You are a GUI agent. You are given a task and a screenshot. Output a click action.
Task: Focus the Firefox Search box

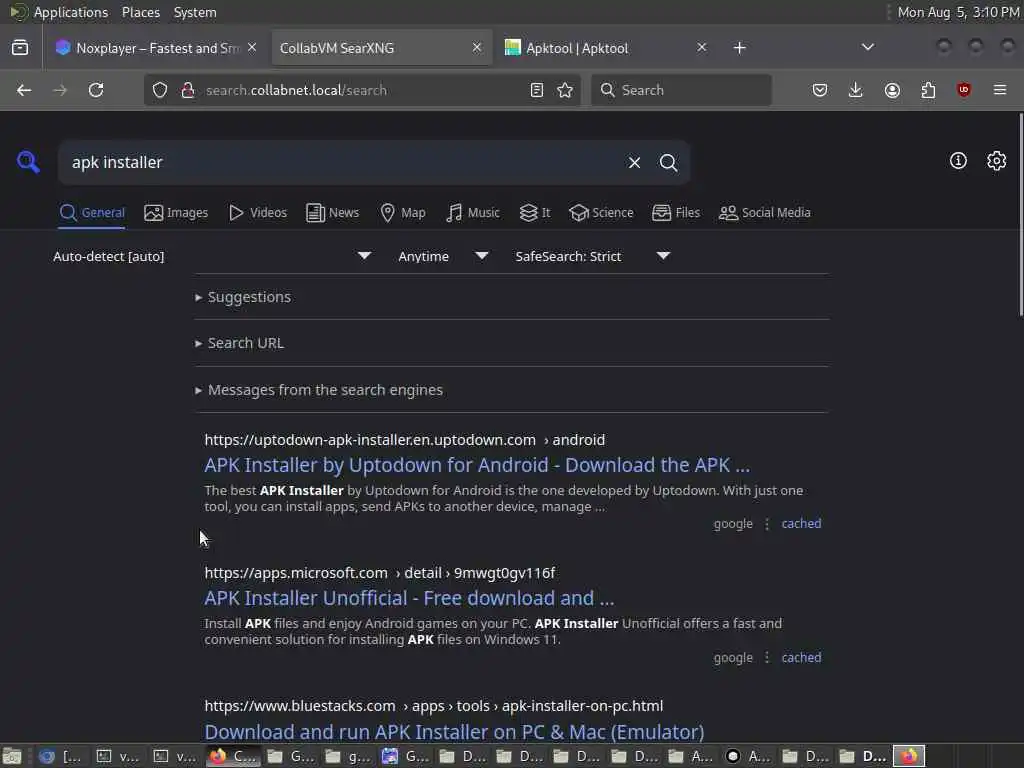pyautogui.click(x=681, y=90)
